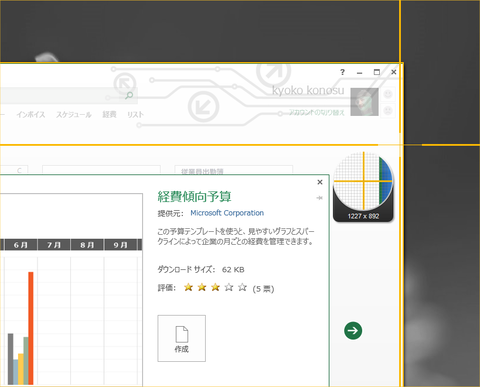Click the kyoko konosu profile picture

[x=365, y=102]
